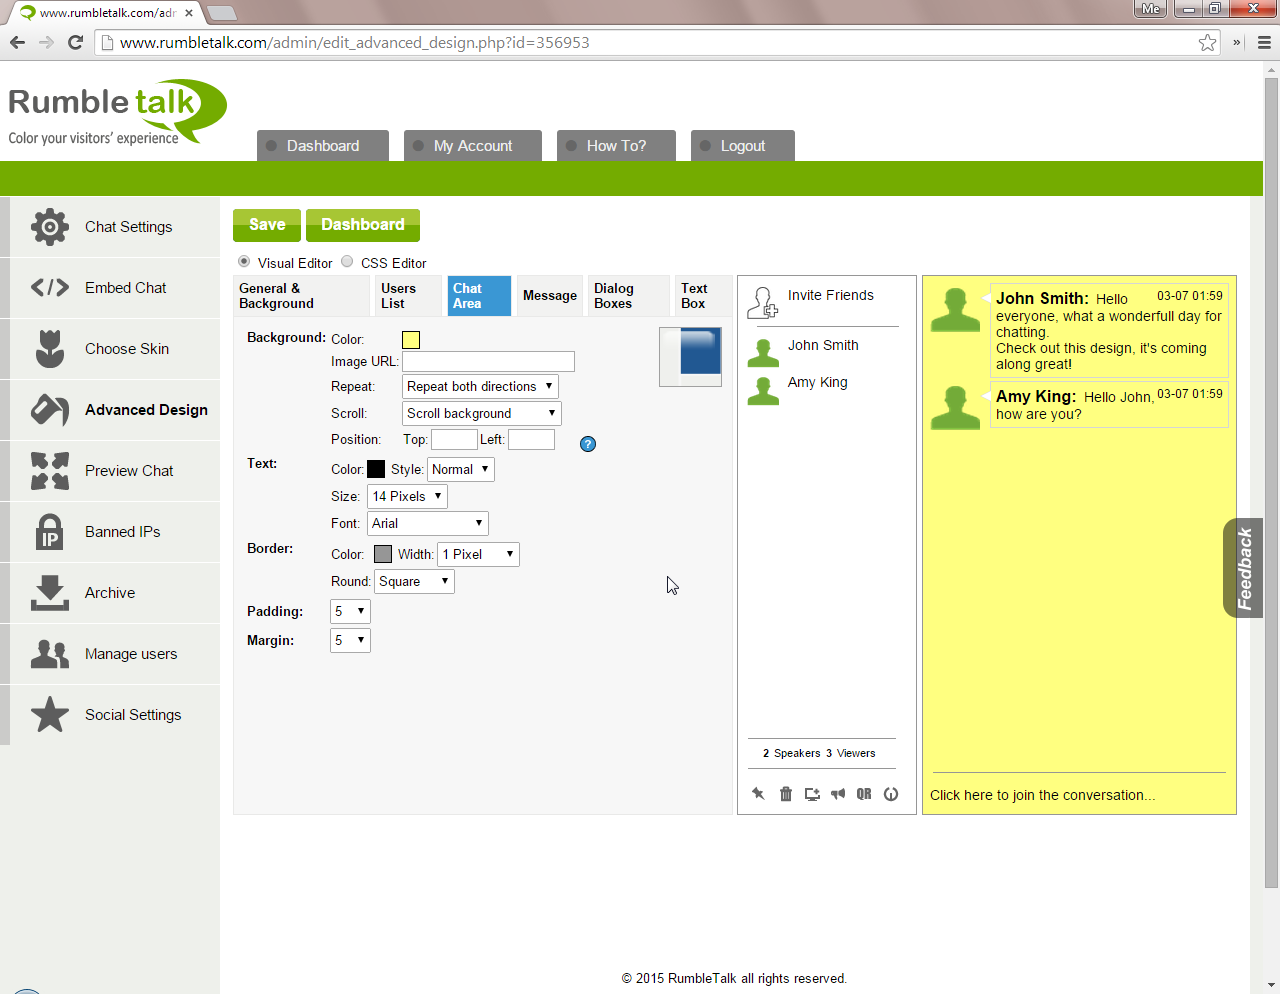Click the Social Settings star icon
This screenshot has height=994, width=1280.
pos(50,715)
